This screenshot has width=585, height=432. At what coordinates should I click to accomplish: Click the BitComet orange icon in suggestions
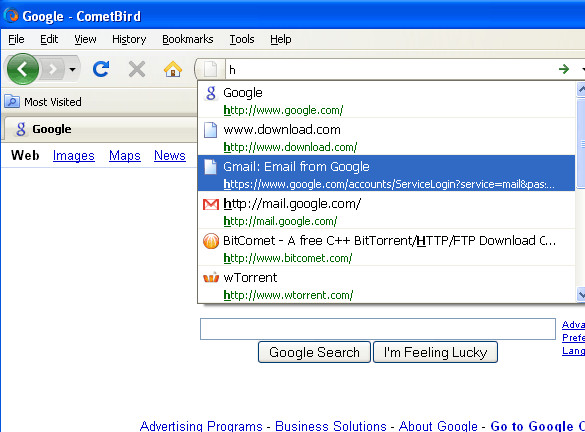(211, 241)
